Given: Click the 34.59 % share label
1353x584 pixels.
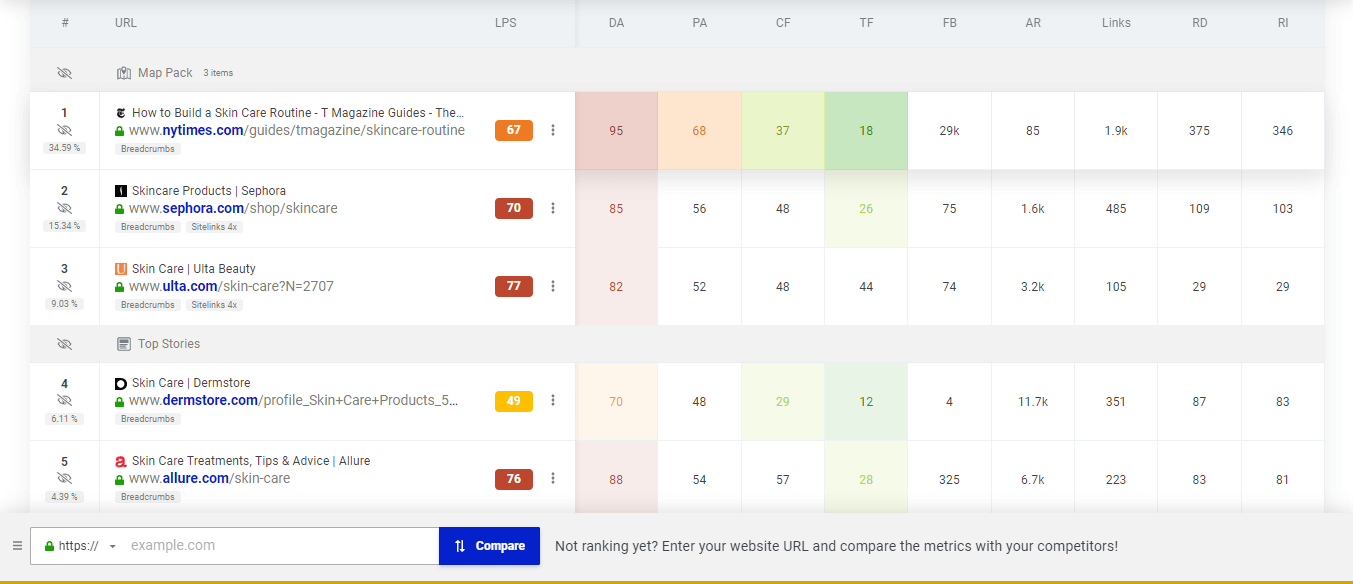Looking at the screenshot, I should point(65,148).
